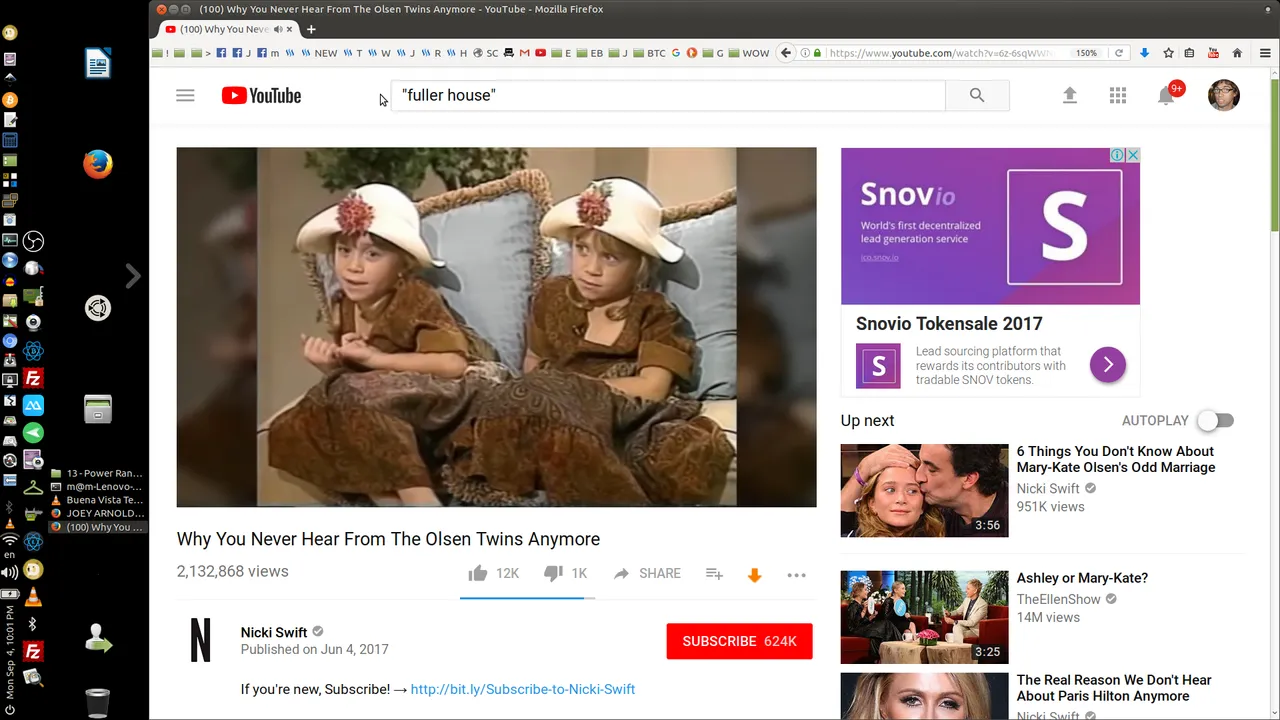Expand the dock side chevron arrow
The width and height of the screenshot is (1280, 720).
133,276
